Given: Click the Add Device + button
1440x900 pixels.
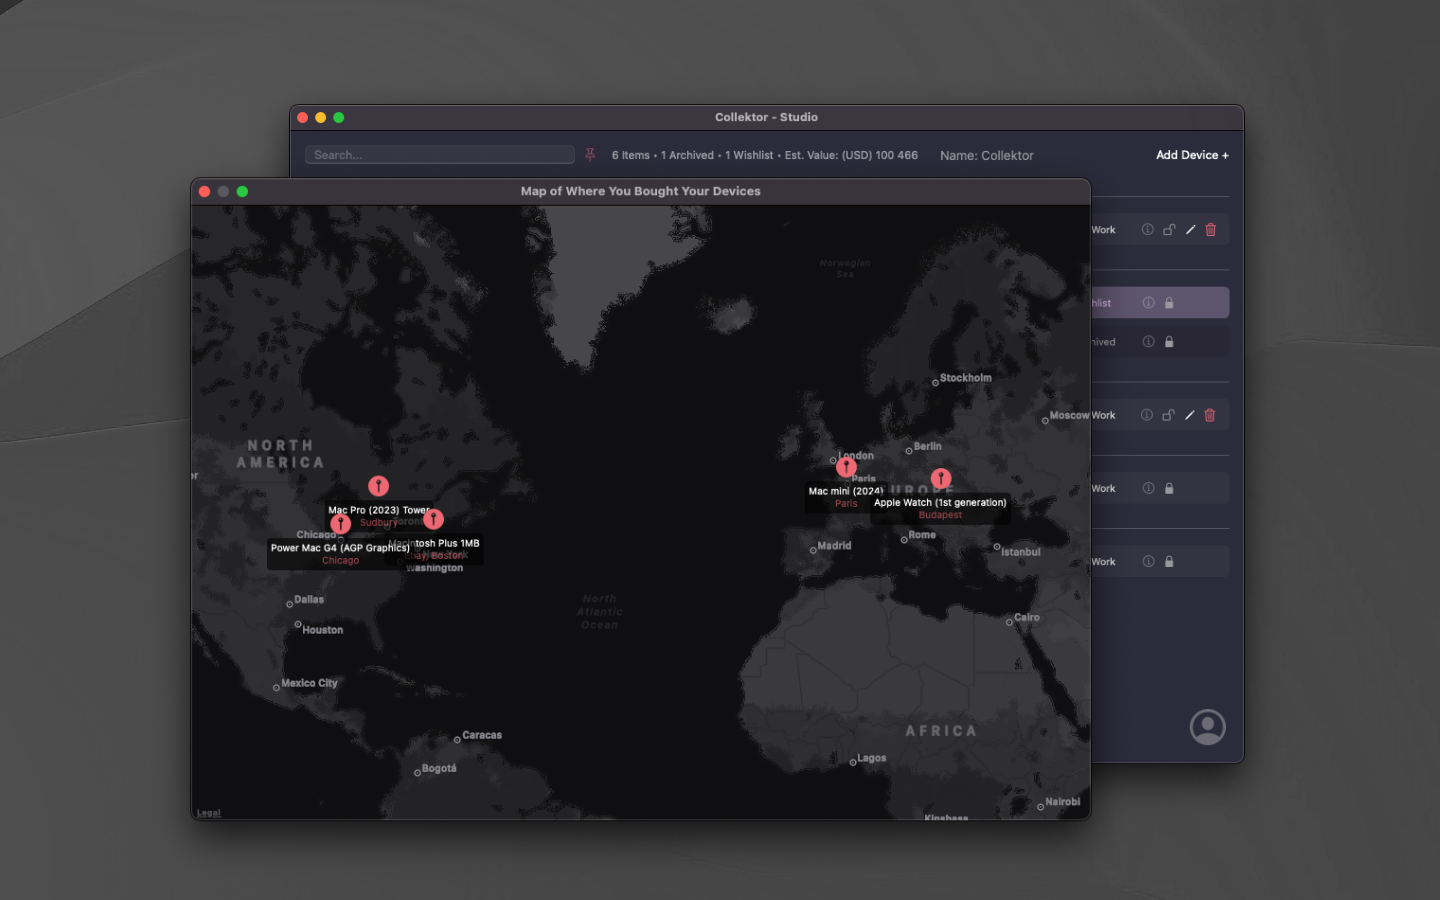Looking at the screenshot, I should (1192, 155).
